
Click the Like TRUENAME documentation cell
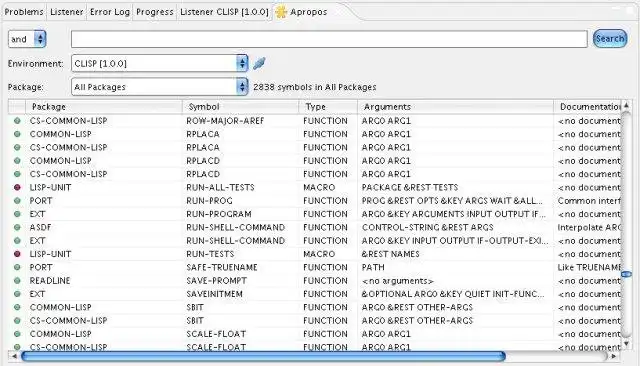589,267
